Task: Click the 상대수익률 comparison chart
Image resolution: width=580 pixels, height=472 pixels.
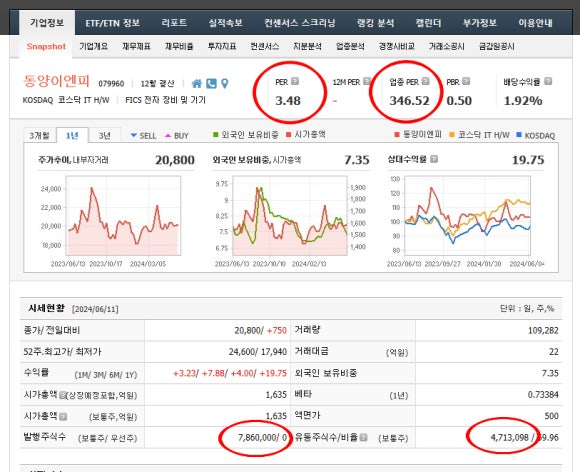Action: (x=468, y=216)
